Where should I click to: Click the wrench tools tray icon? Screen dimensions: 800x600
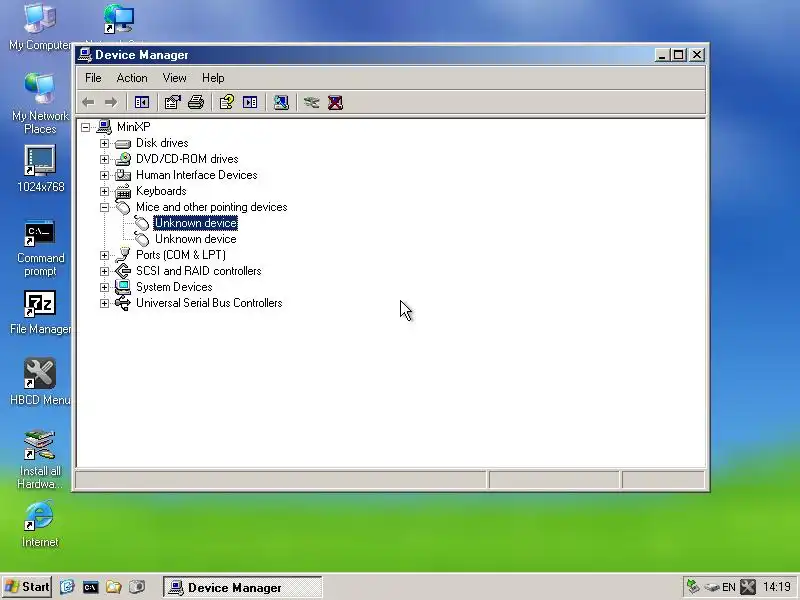click(748, 587)
